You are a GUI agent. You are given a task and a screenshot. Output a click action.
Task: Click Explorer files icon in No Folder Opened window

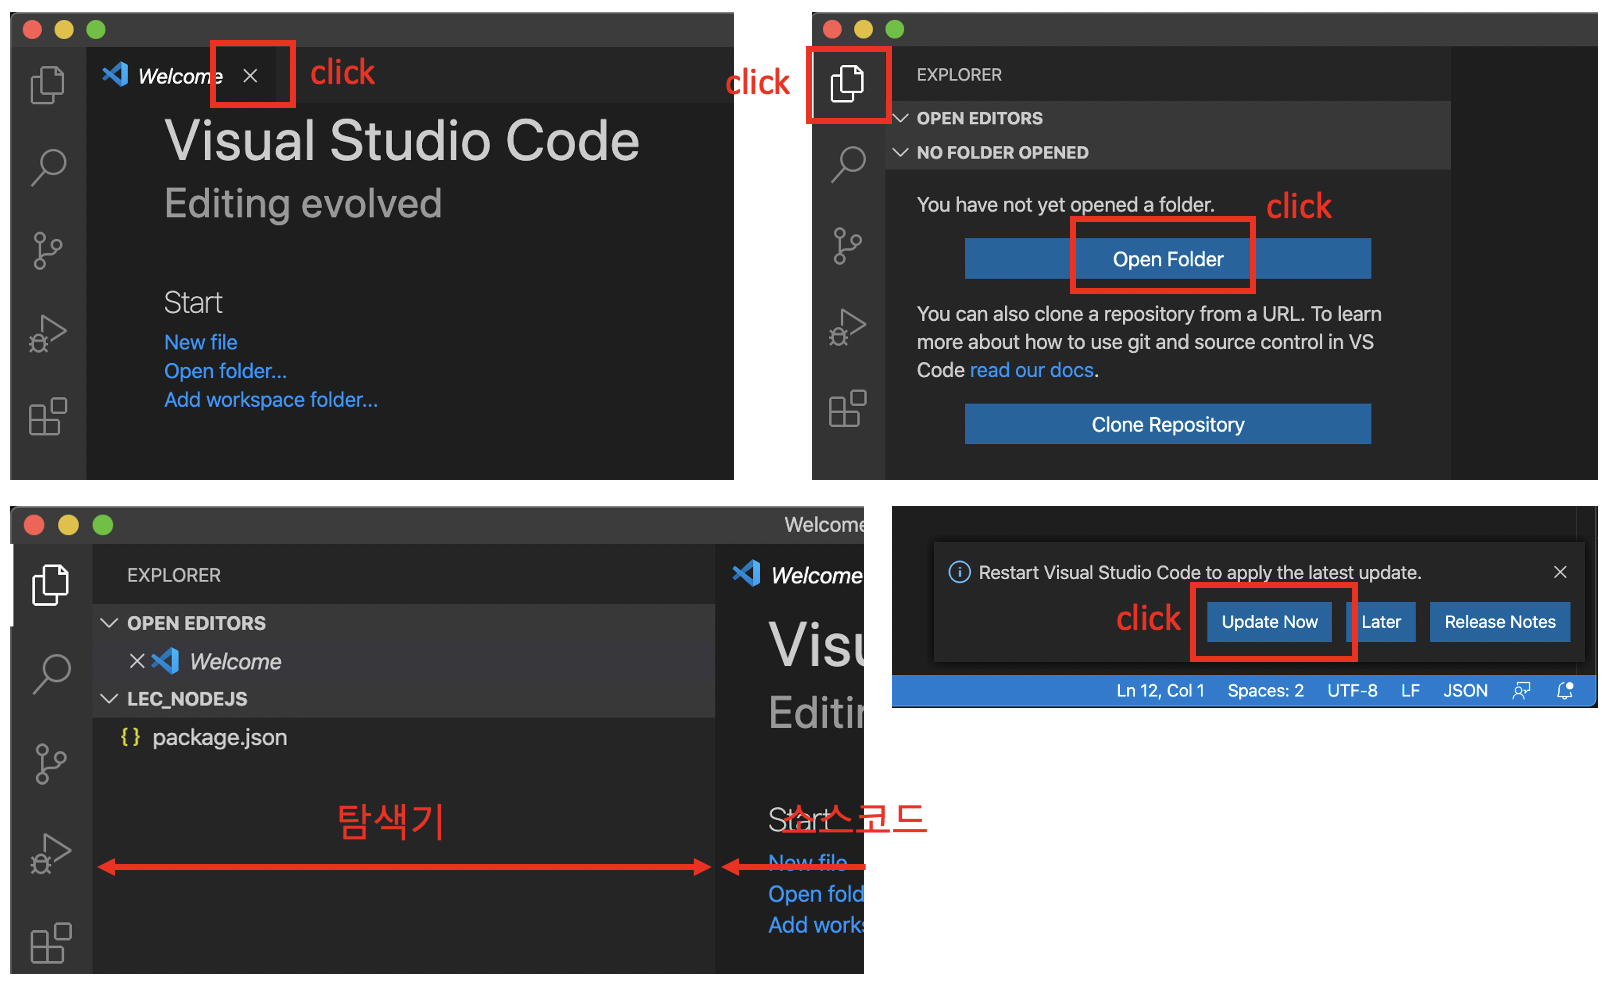[x=847, y=83]
